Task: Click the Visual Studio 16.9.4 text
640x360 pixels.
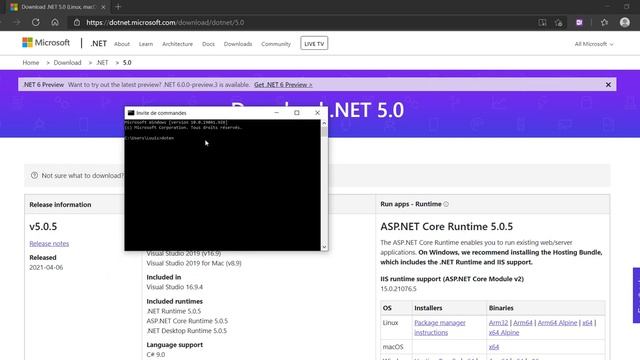Action: coord(175,287)
